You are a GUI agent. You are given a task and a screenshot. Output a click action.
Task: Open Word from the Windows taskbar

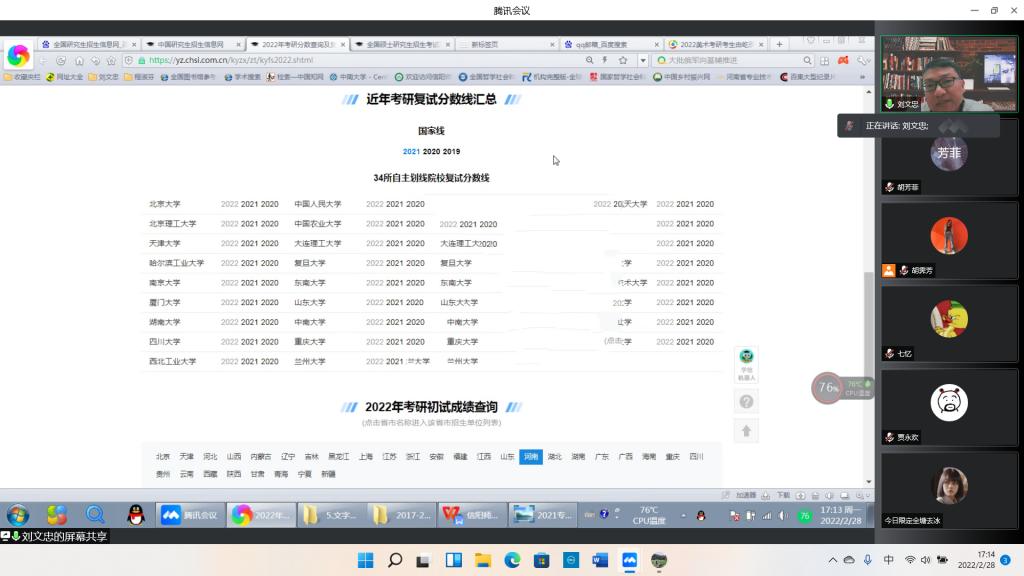click(x=600, y=560)
